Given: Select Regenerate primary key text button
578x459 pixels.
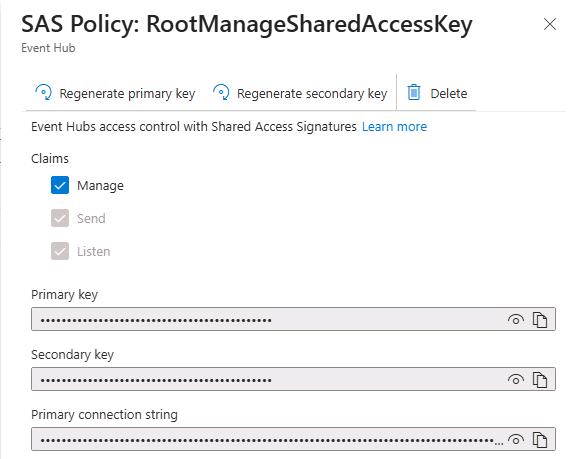Looking at the screenshot, I should pos(127,94).
